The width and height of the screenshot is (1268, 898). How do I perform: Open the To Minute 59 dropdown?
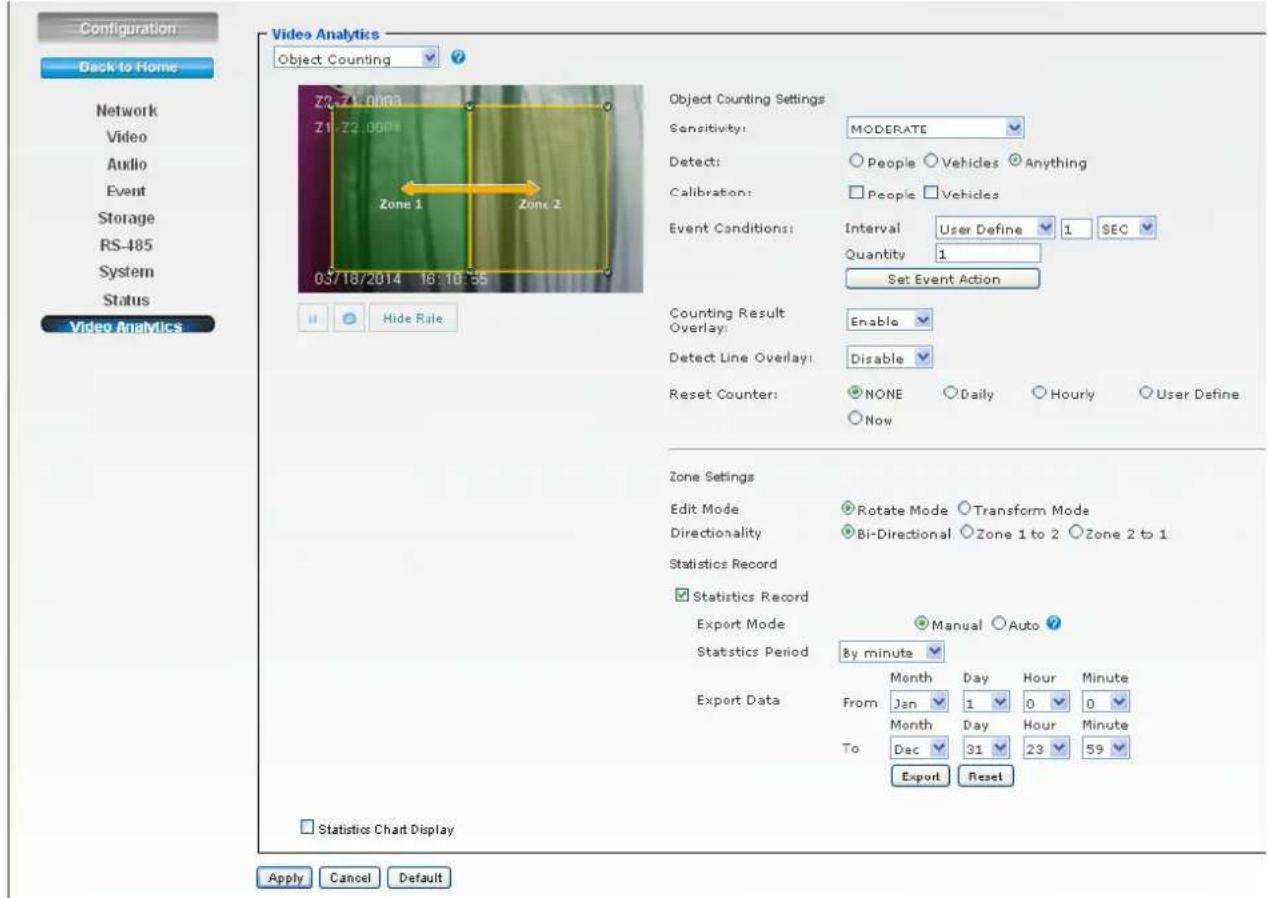click(1105, 750)
